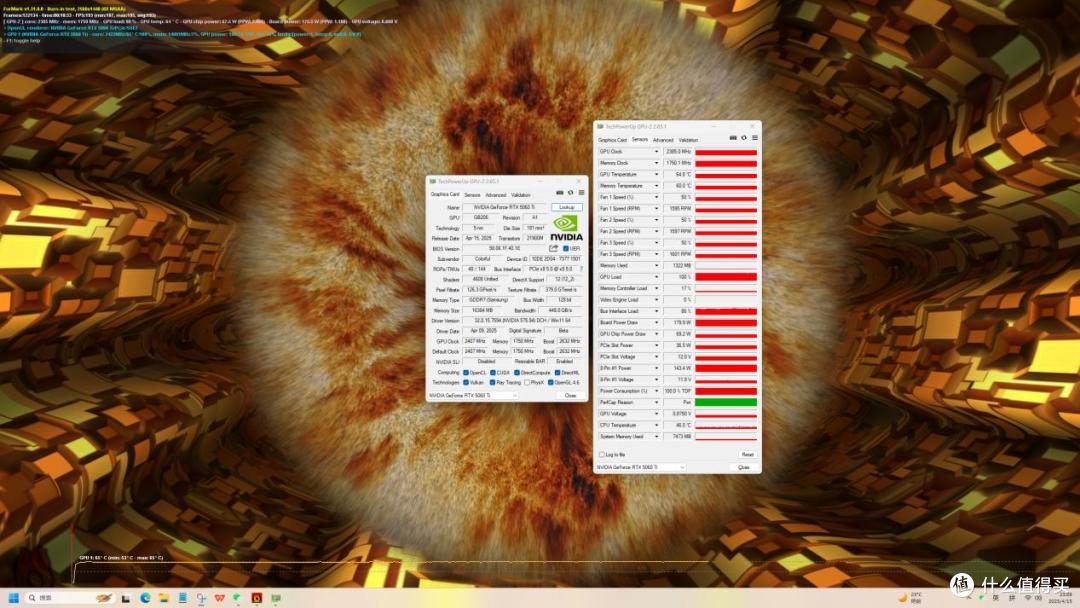Open hamburger menu in the Graphics Card window

(581, 193)
